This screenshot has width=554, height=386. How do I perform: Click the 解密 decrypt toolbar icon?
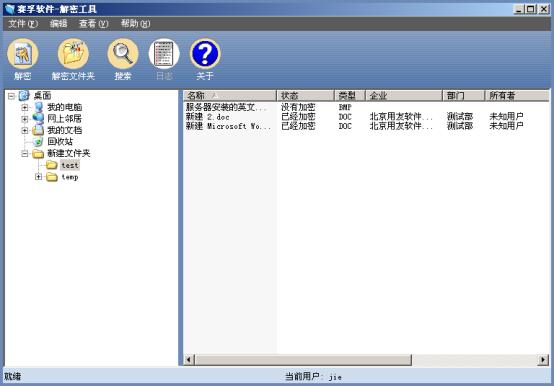click(23, 54)
